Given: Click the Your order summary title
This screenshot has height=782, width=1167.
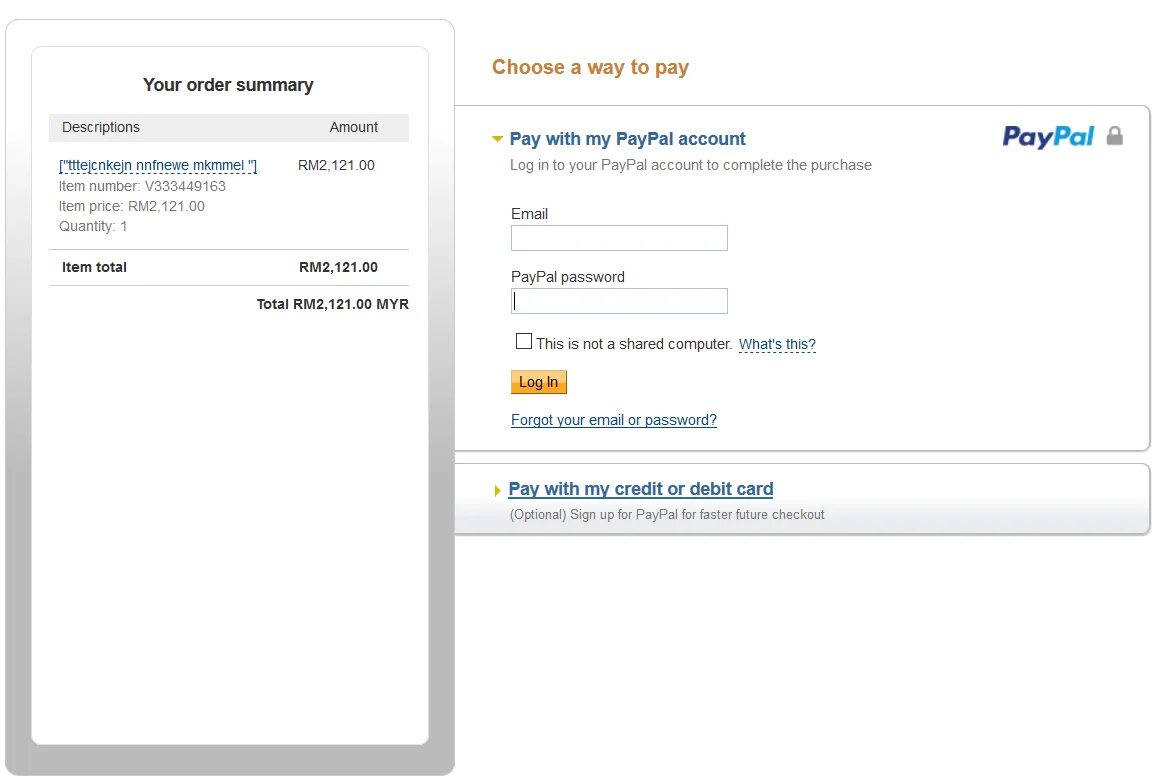Looking at the screenshot, I should [x=228, y=85].
